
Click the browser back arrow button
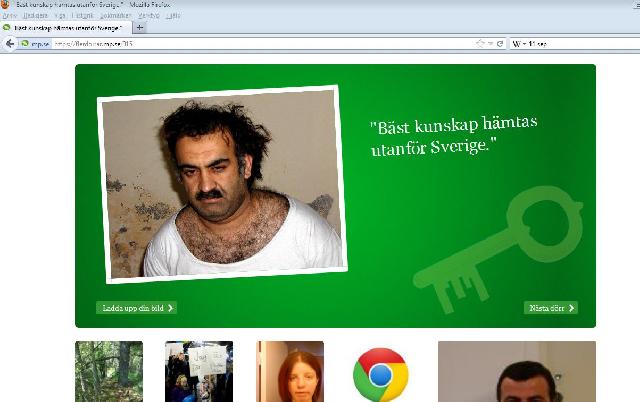(10, 44)
